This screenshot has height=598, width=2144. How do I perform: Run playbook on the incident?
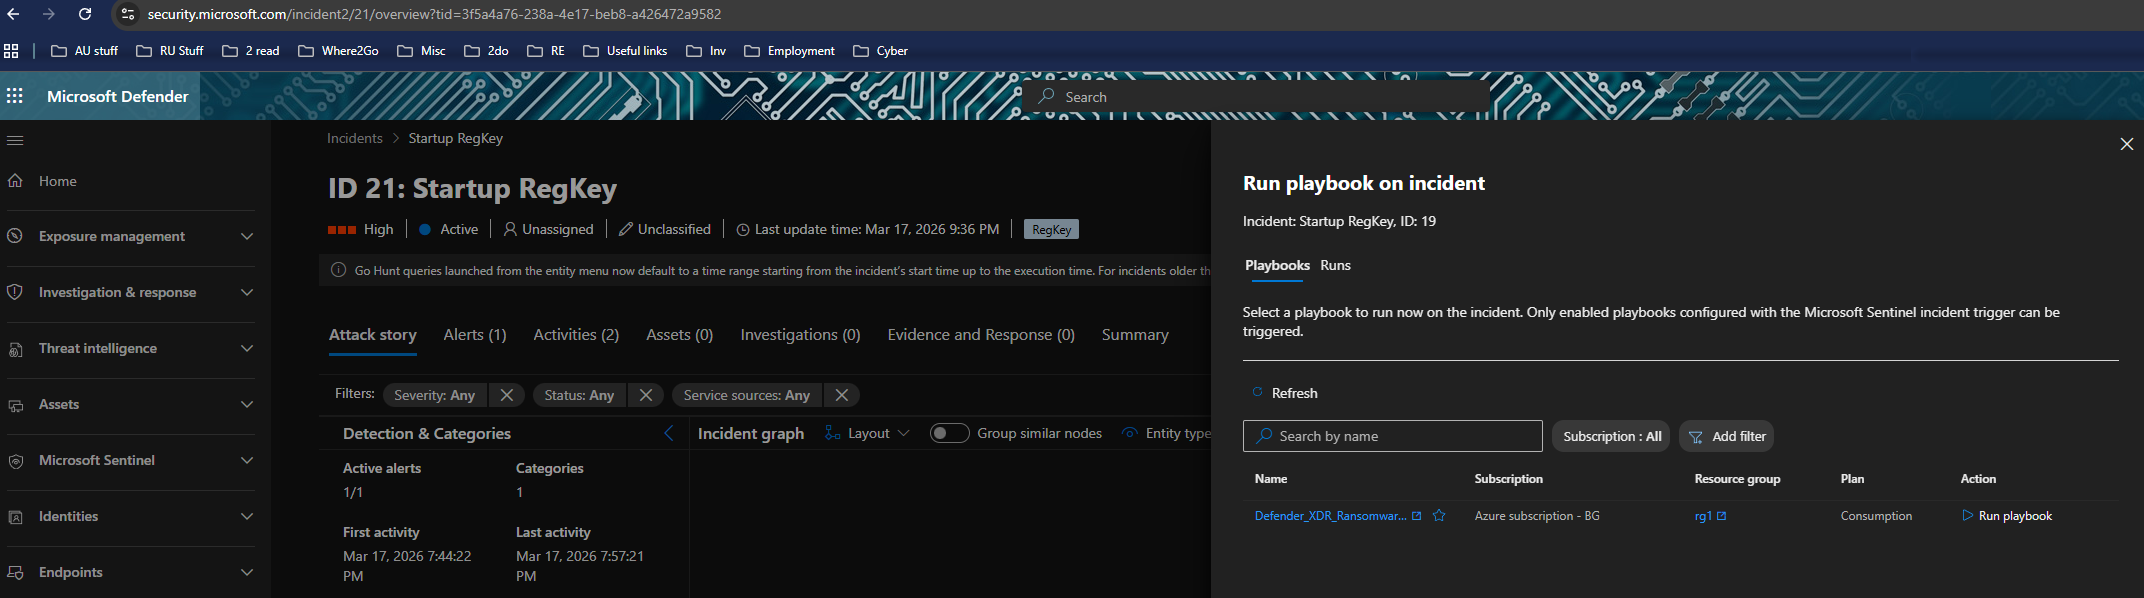point(2006,516)
